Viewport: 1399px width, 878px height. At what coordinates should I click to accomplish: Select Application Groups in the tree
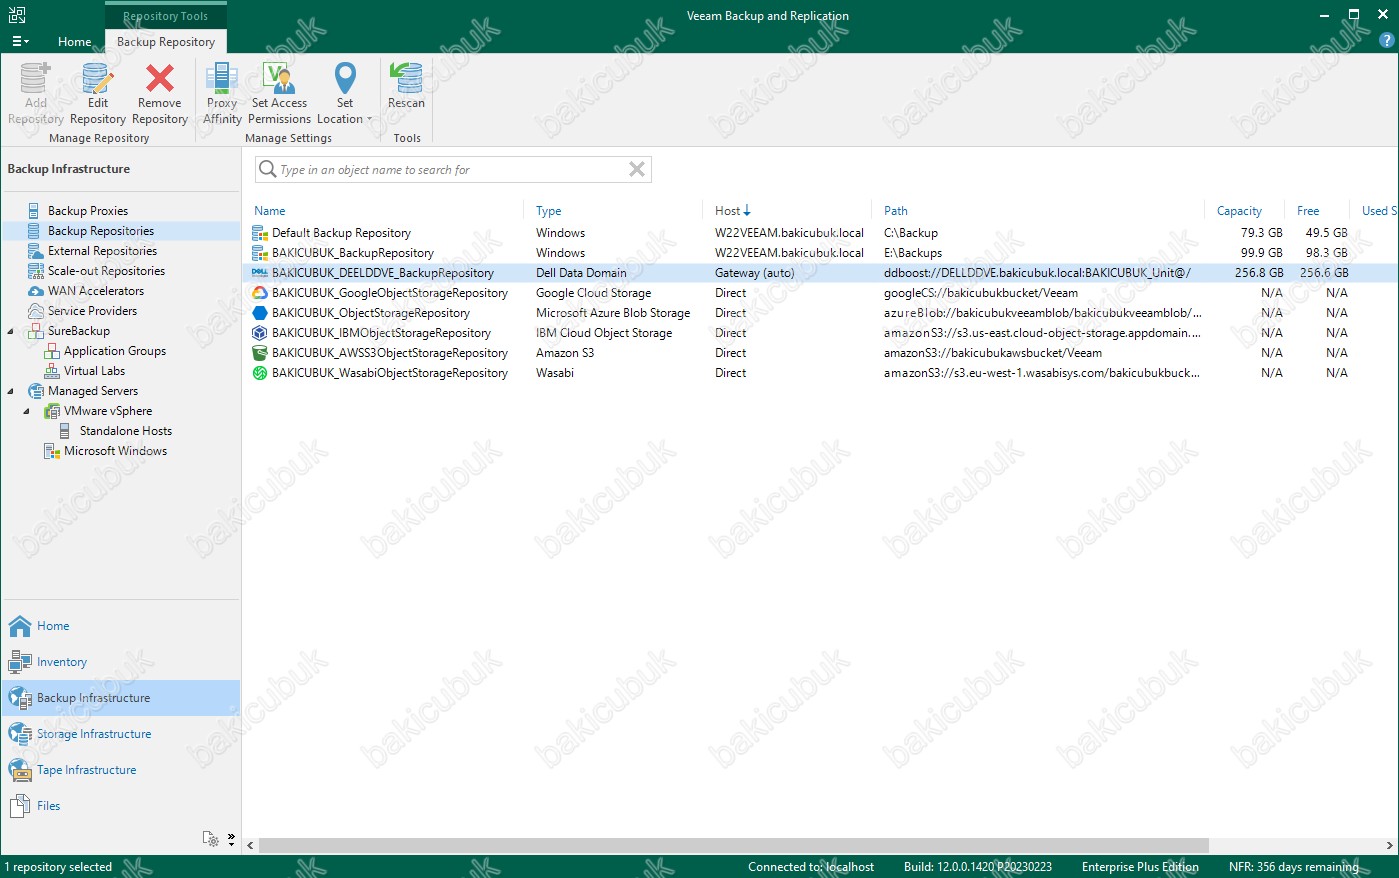coord(115,351)
